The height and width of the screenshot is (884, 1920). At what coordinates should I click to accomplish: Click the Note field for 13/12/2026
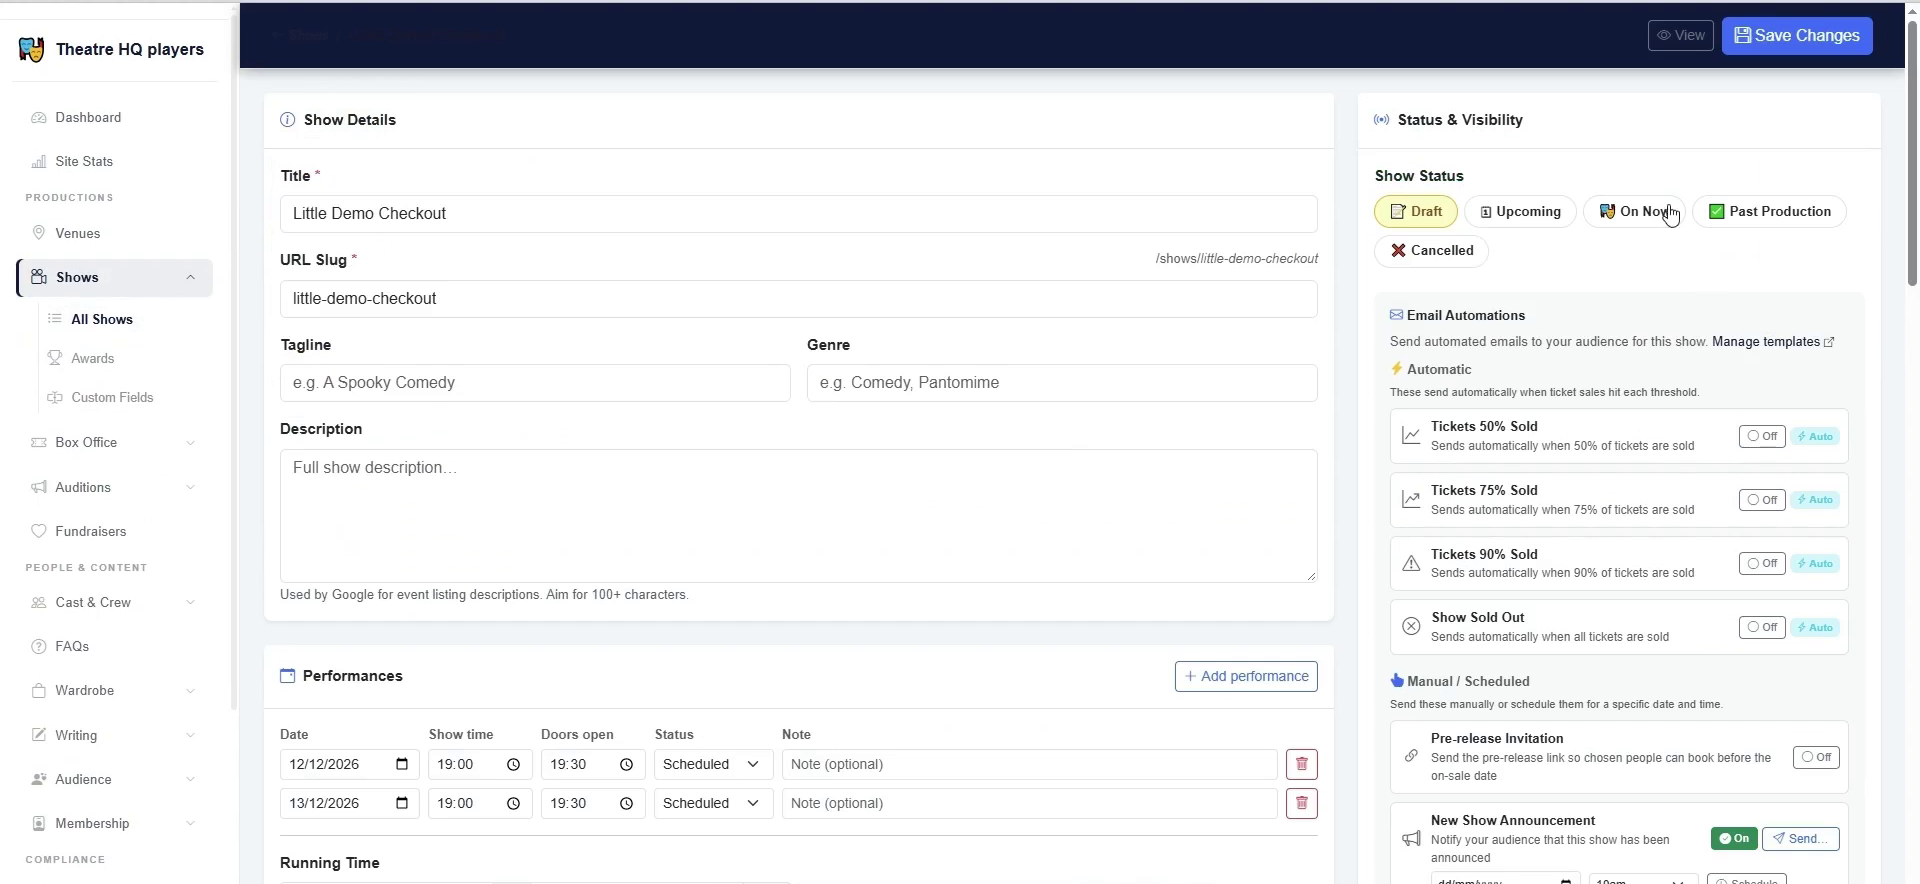tap(1029, 803)
